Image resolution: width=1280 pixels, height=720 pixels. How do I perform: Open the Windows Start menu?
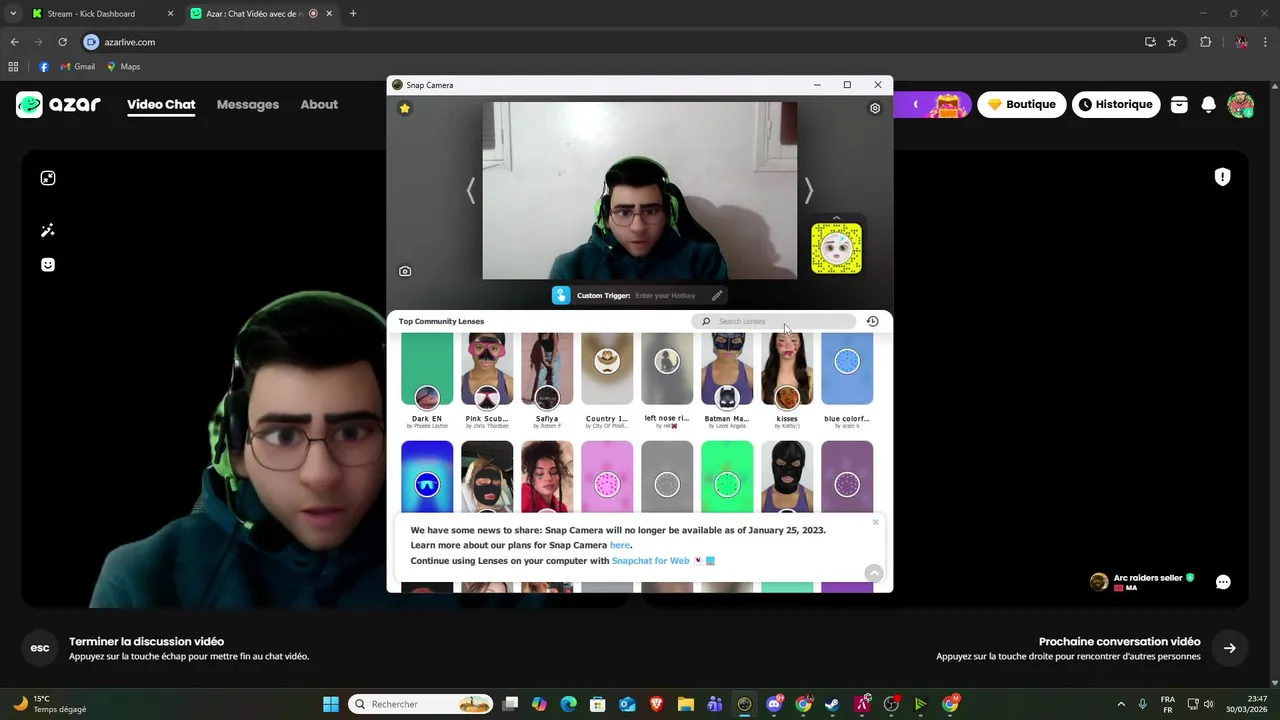[x=331, y=704]
